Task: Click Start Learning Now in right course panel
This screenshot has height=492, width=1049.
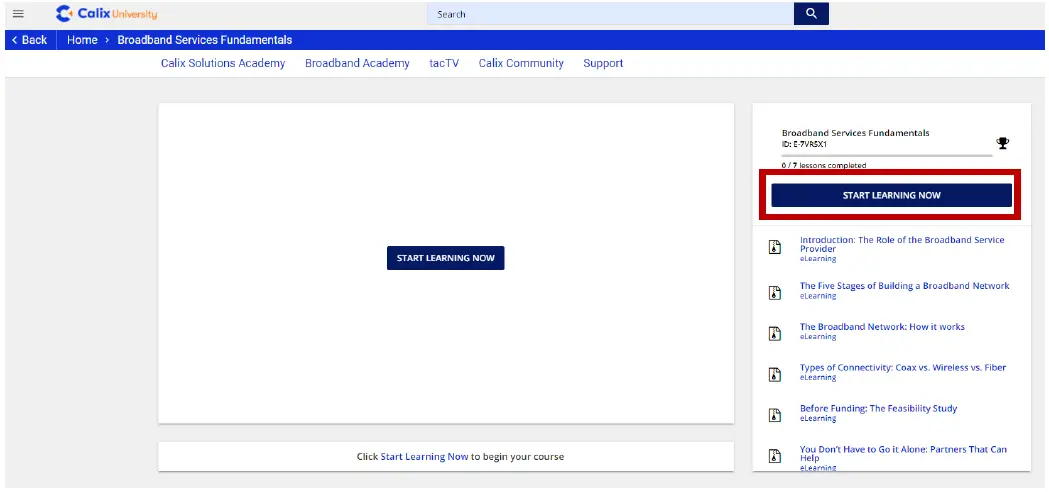Action: coord(891,195)
